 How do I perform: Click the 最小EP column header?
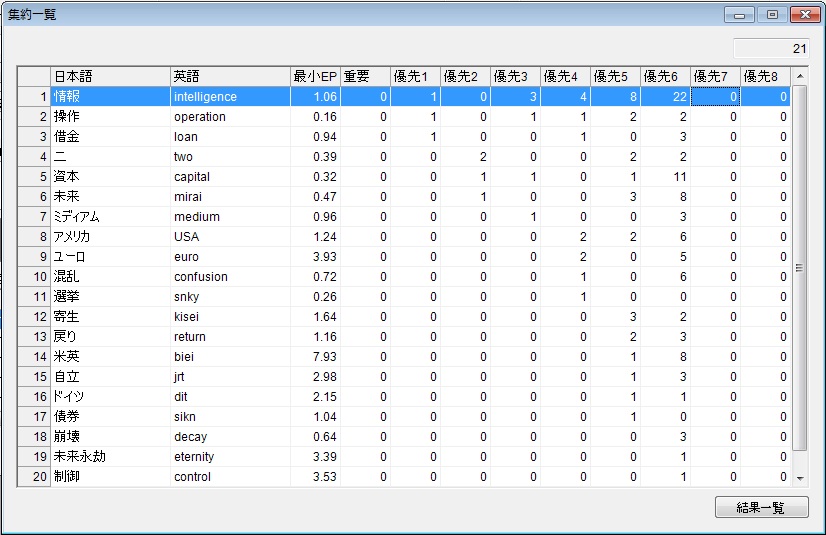(x=315, y=76)
